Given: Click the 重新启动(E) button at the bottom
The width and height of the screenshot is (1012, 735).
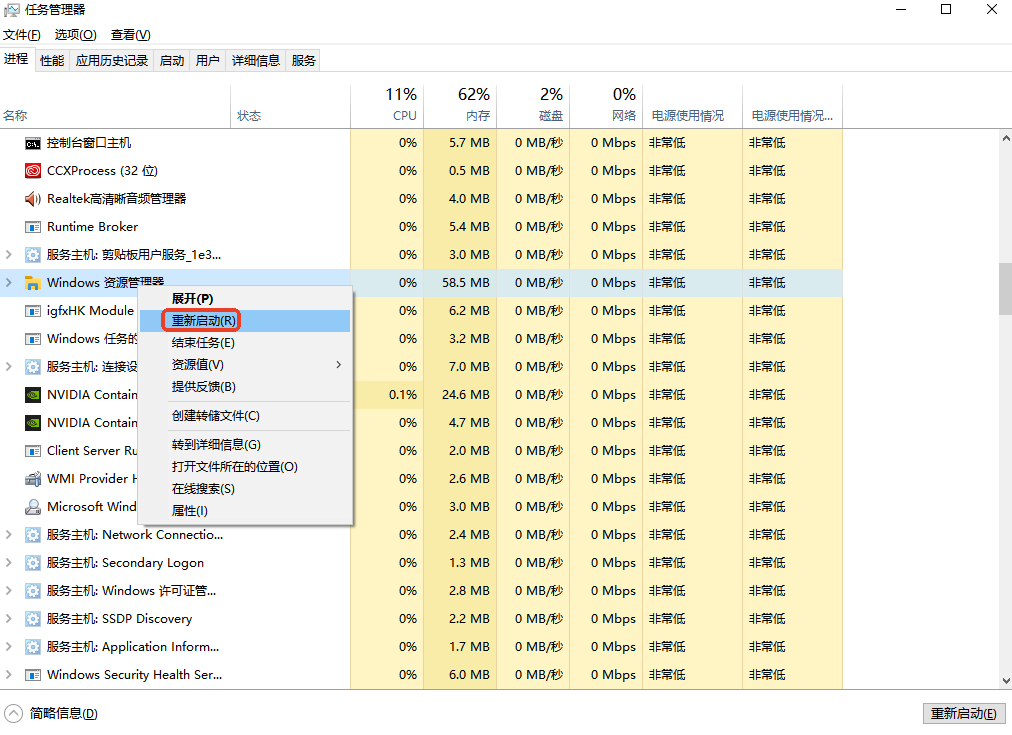Looking at the screenshot, I should click(964, 714).
